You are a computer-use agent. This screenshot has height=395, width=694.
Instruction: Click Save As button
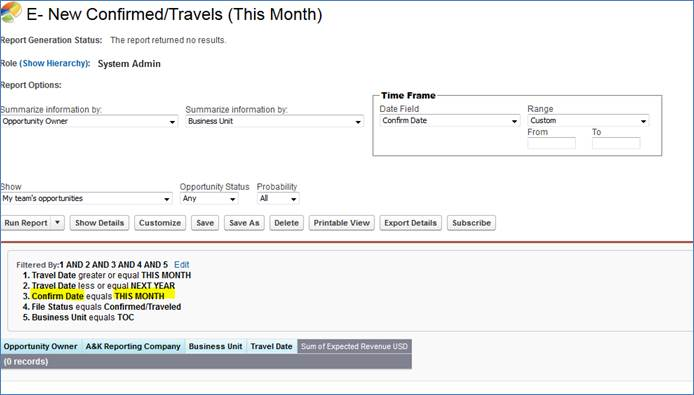[244, 223]
